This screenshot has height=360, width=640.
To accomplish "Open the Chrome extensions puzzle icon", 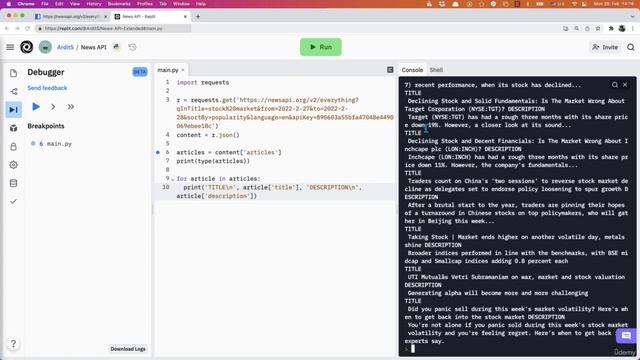I will (611, 29).
